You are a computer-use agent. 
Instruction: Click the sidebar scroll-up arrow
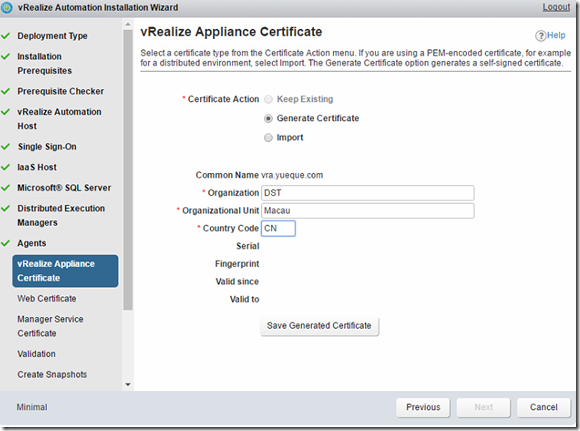128,24
